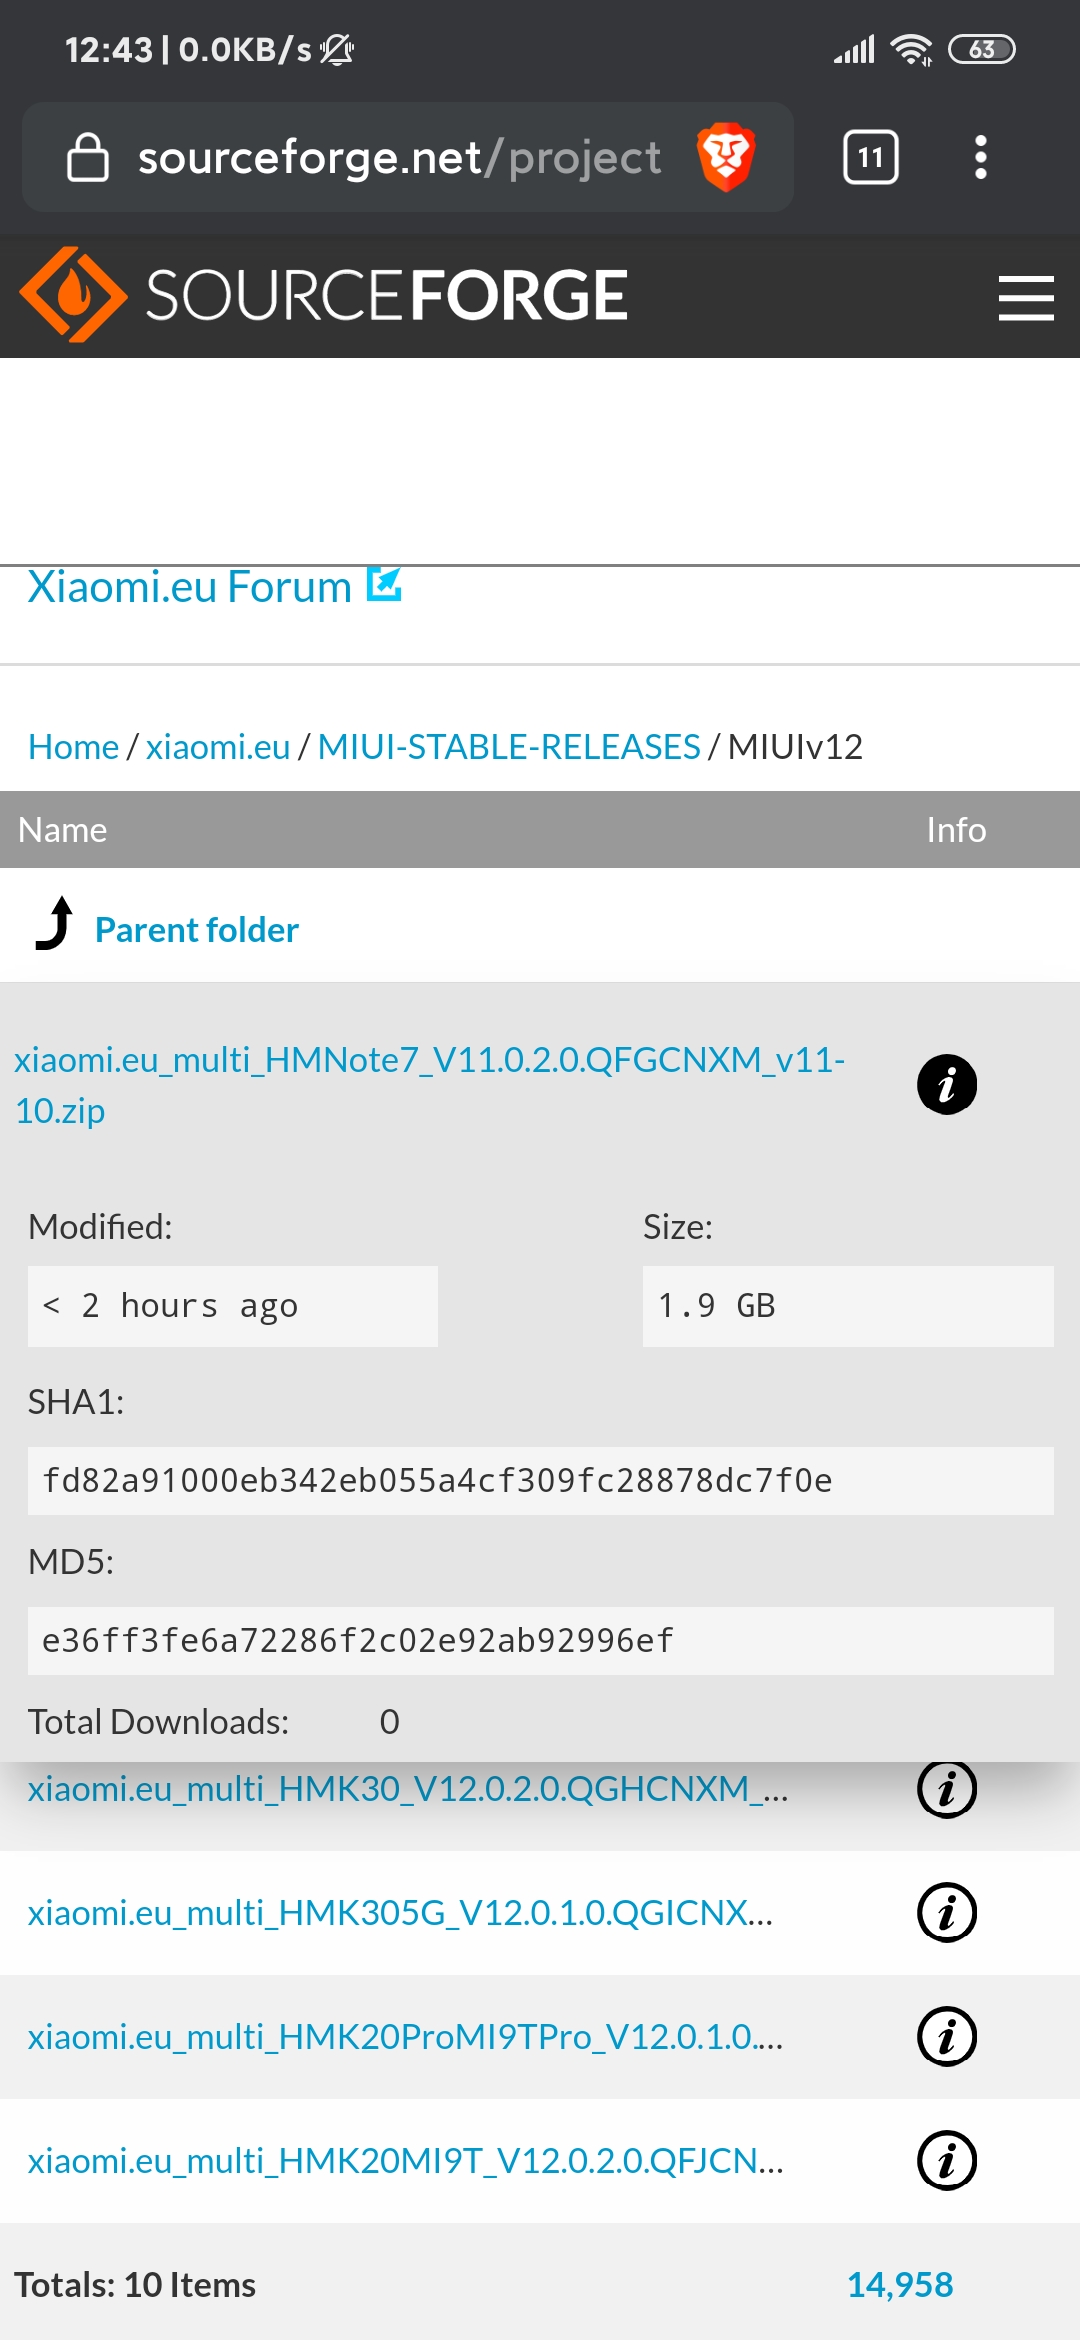Select the SHA1 hash field
This screenshot has height=2340, width=1080.
click(540, 1480)
